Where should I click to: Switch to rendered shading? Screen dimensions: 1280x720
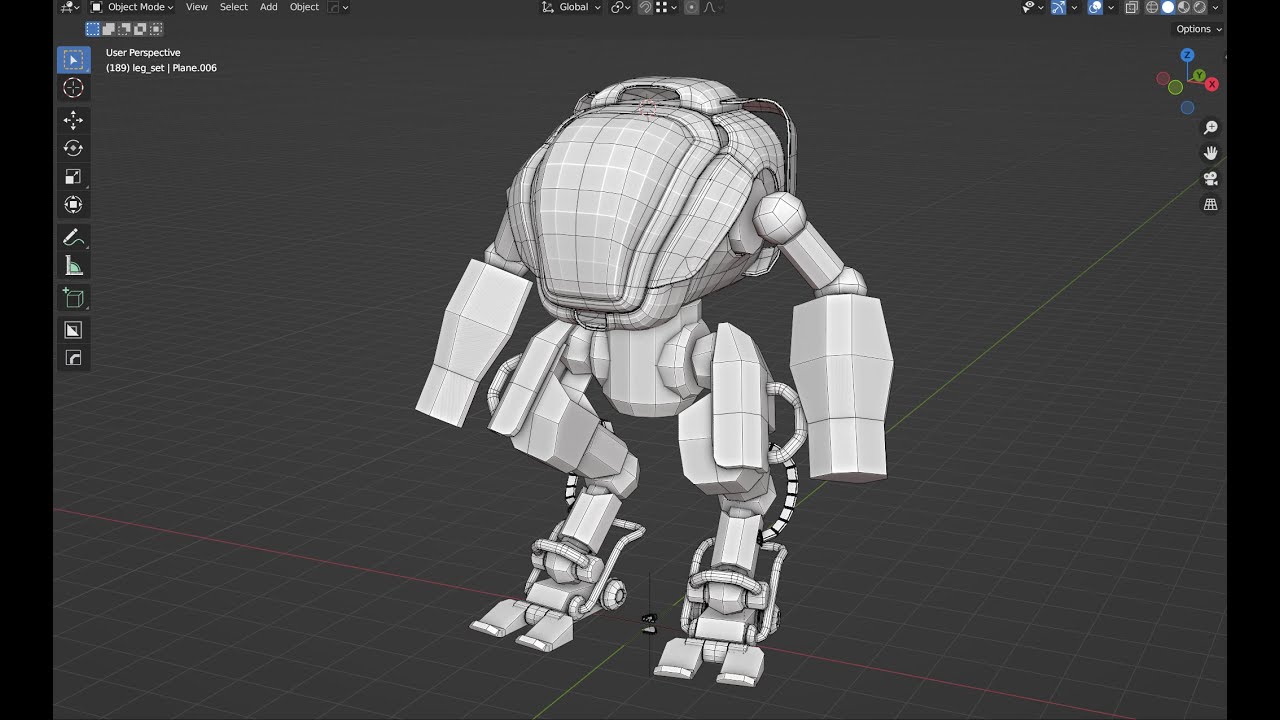pos(1199,7)
